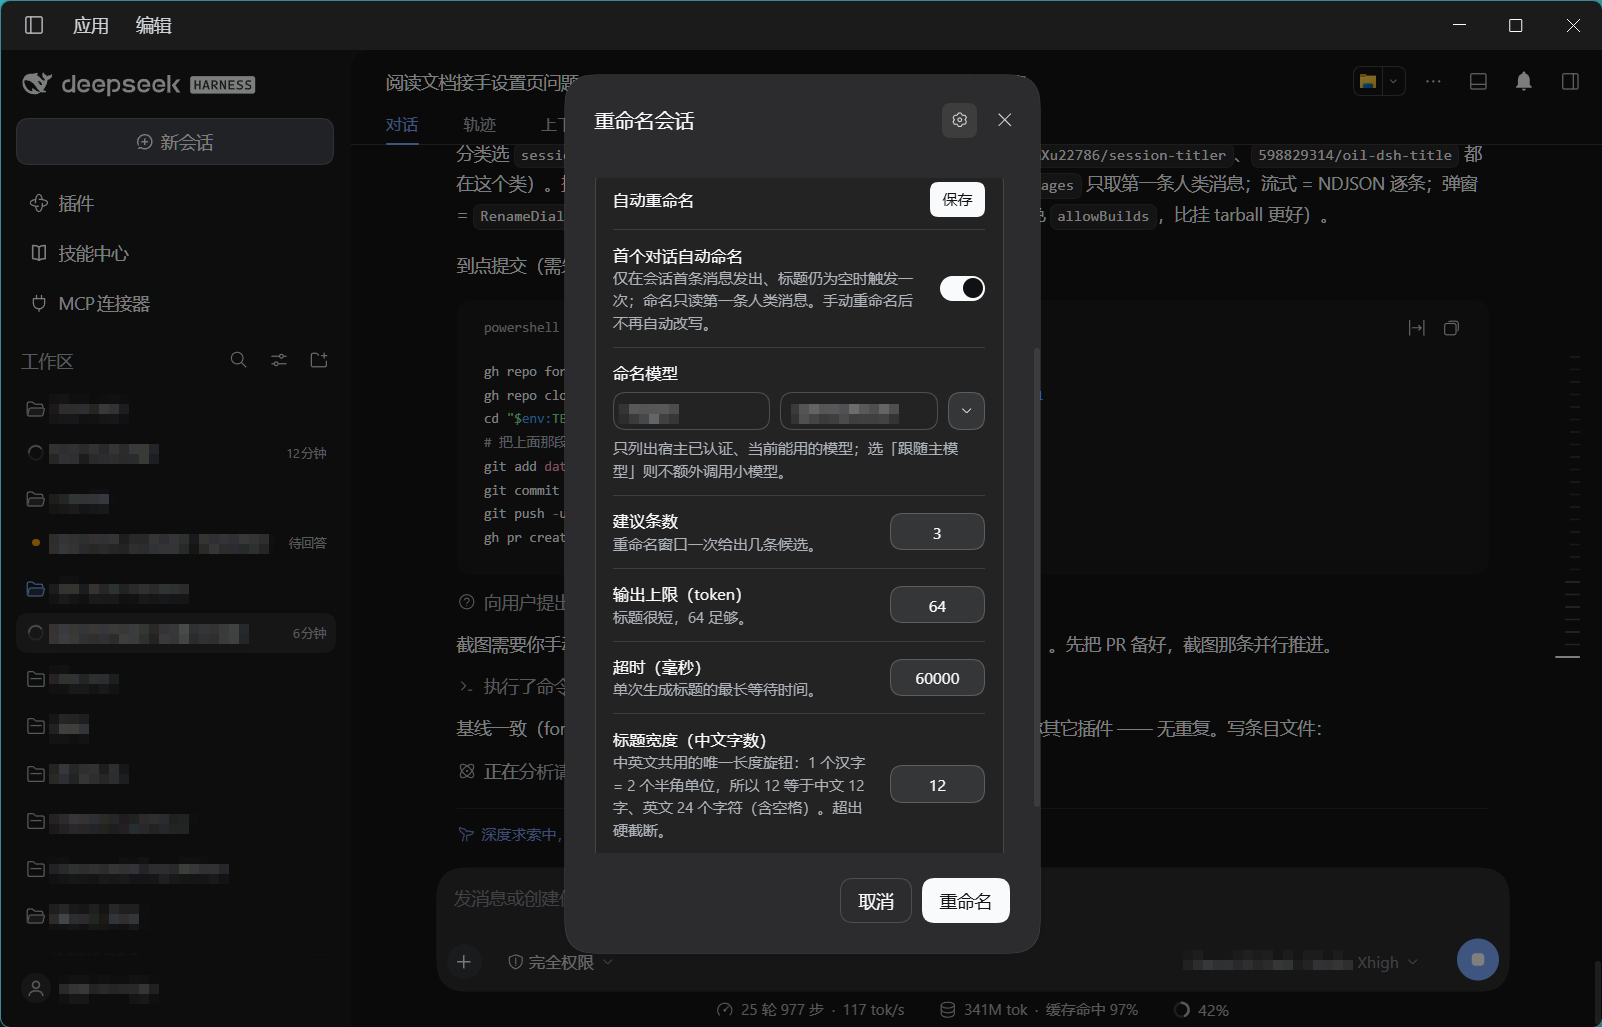
Task: Copy the powershell code block
Action: (x=1451, y=328)
